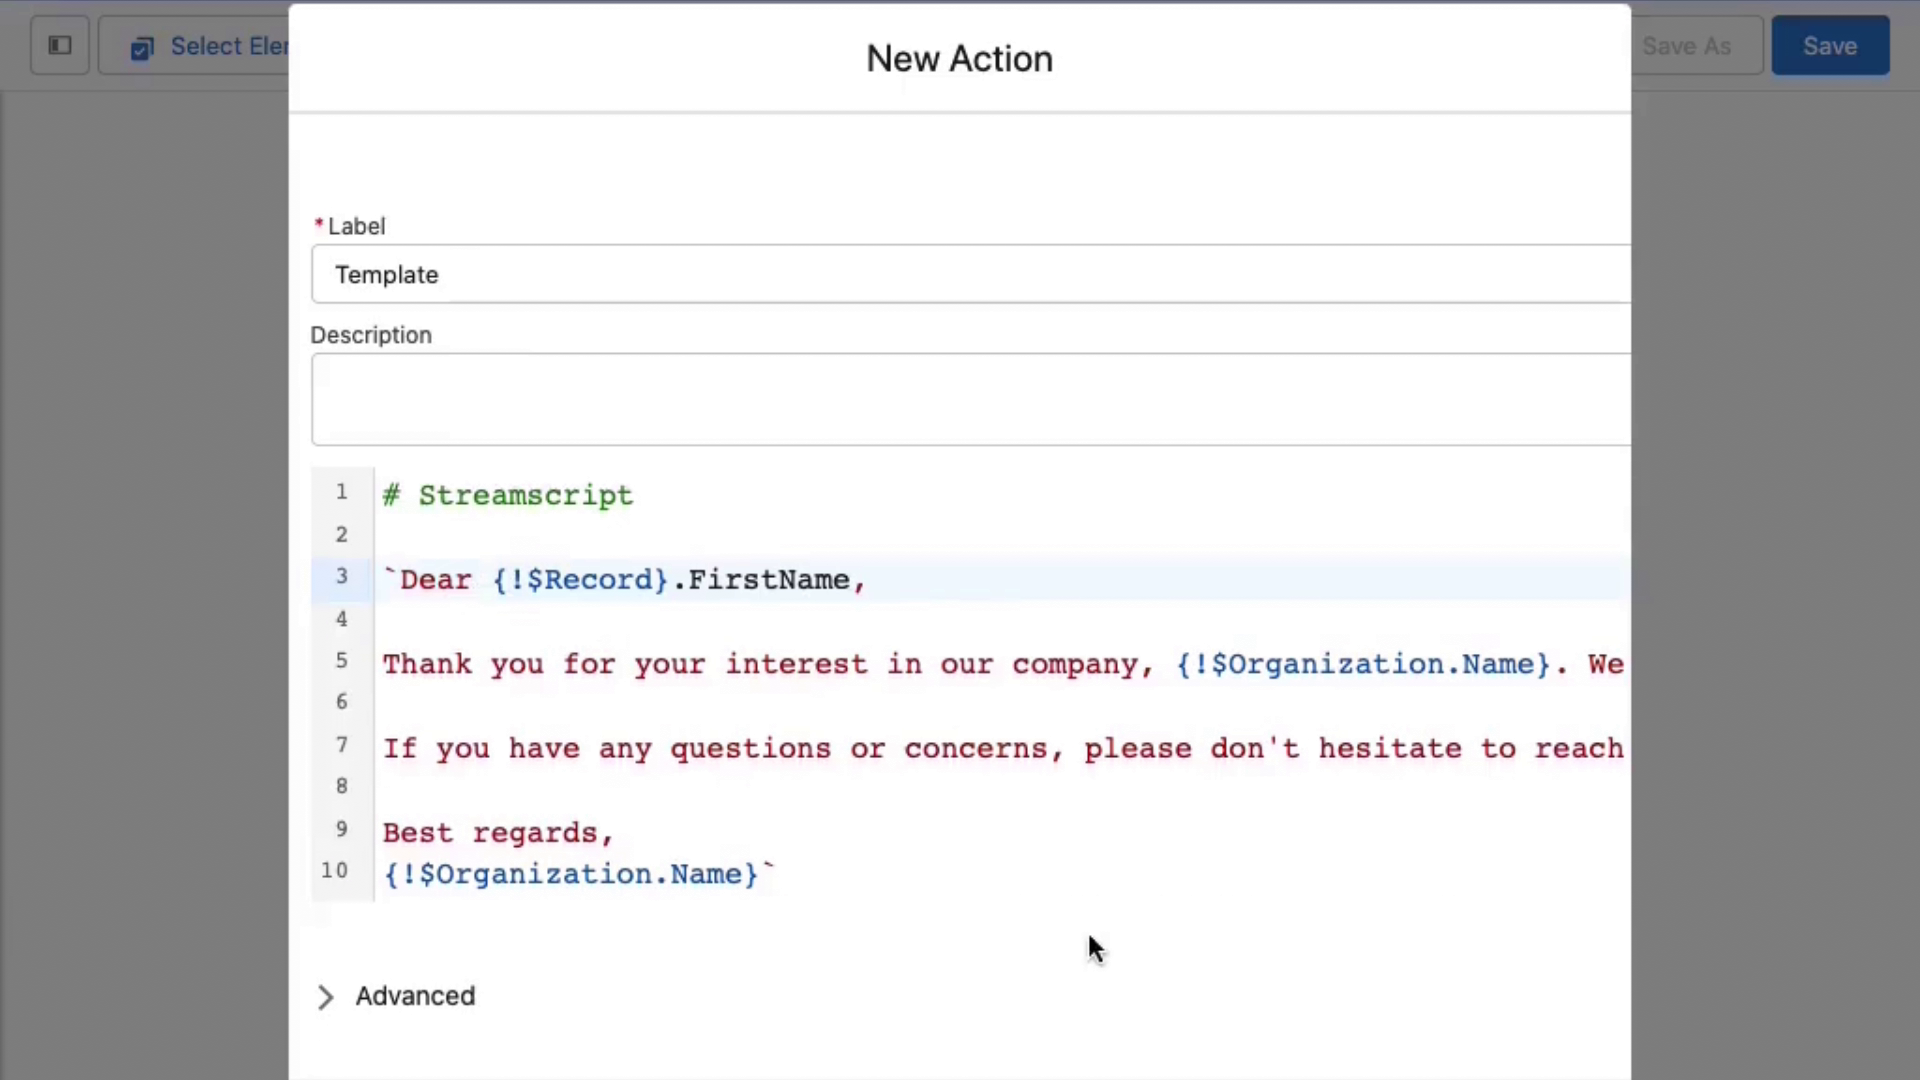Screen dimensions: 1920x1080
Task: Click the Advanced section label
Action: [415, 996]
